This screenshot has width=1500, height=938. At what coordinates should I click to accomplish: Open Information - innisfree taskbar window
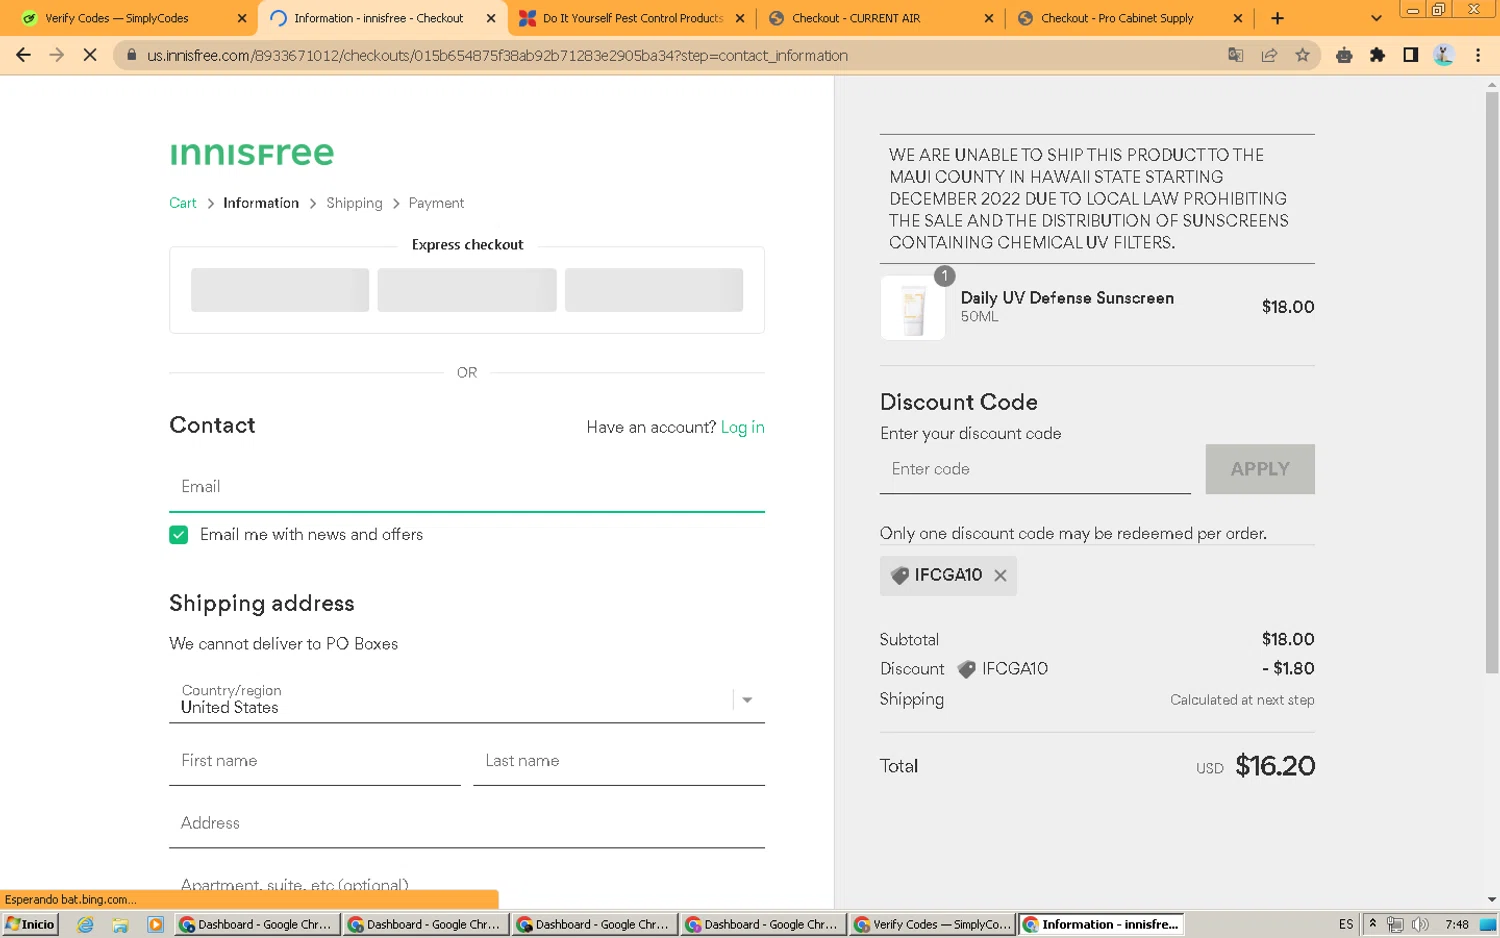click(x=1101, y=925)
